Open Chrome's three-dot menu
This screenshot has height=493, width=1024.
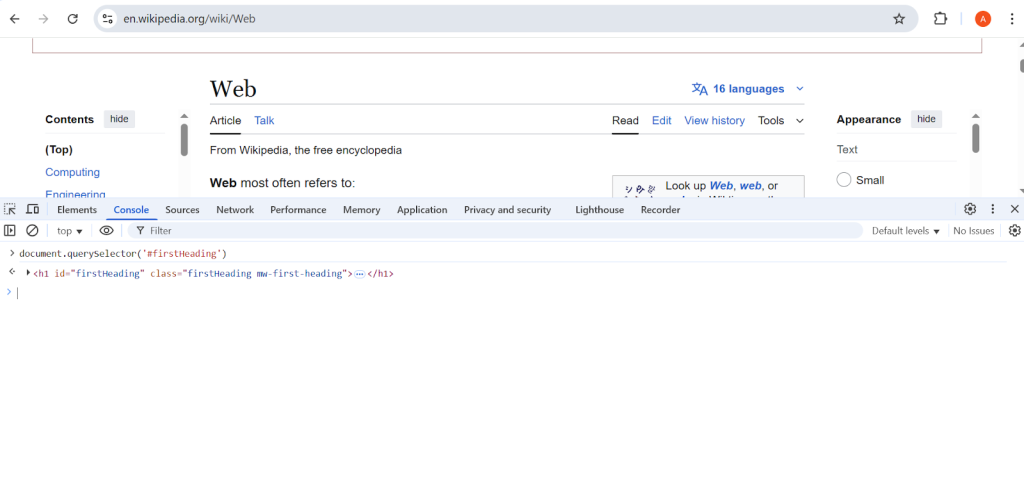coord(1012,19)
